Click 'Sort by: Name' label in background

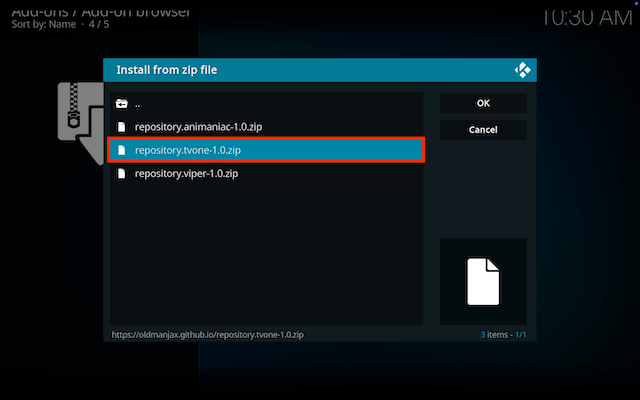[x=44, y=24]
